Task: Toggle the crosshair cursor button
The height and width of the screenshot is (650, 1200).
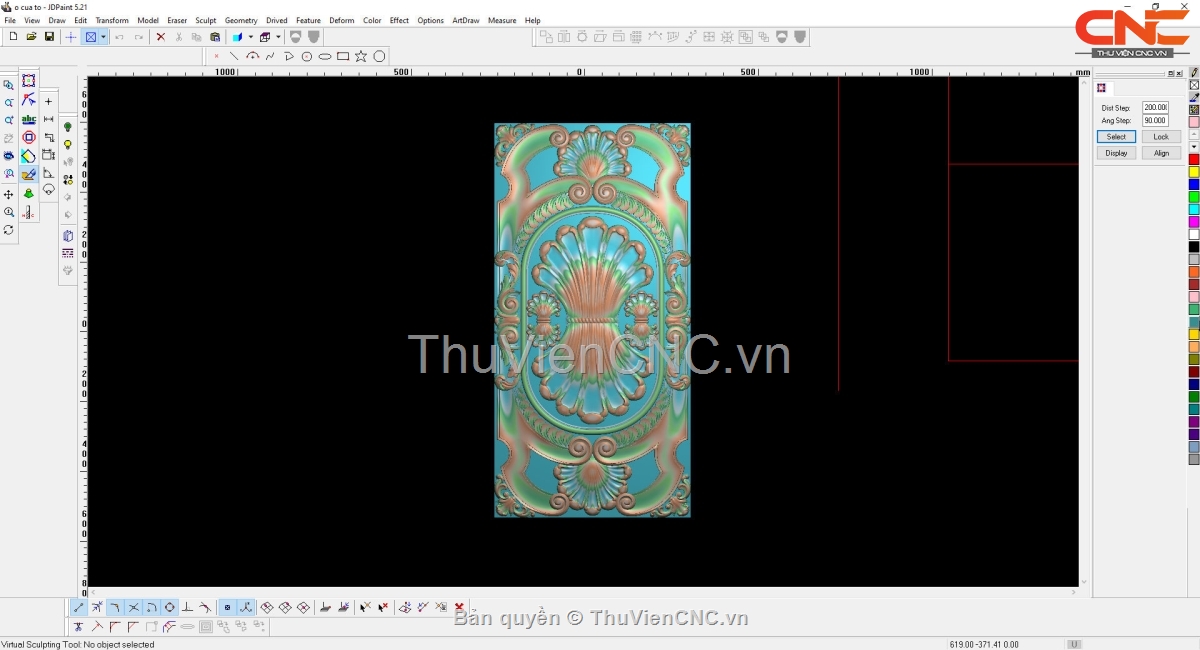Action: point(70,37)
